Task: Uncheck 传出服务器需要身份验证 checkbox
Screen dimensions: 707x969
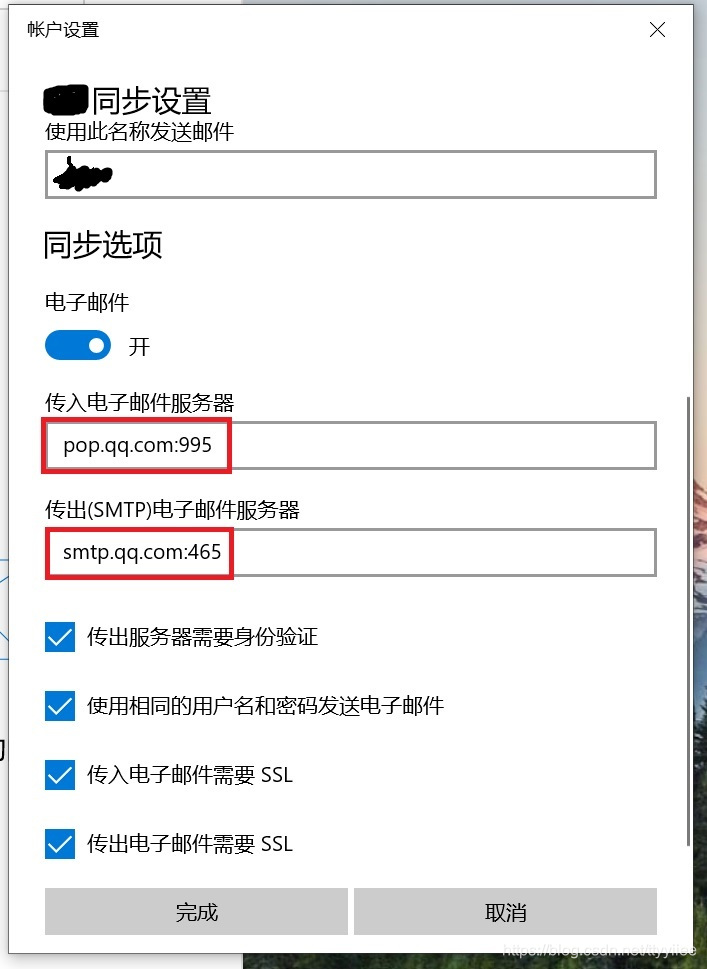Action: click(60, 637)
